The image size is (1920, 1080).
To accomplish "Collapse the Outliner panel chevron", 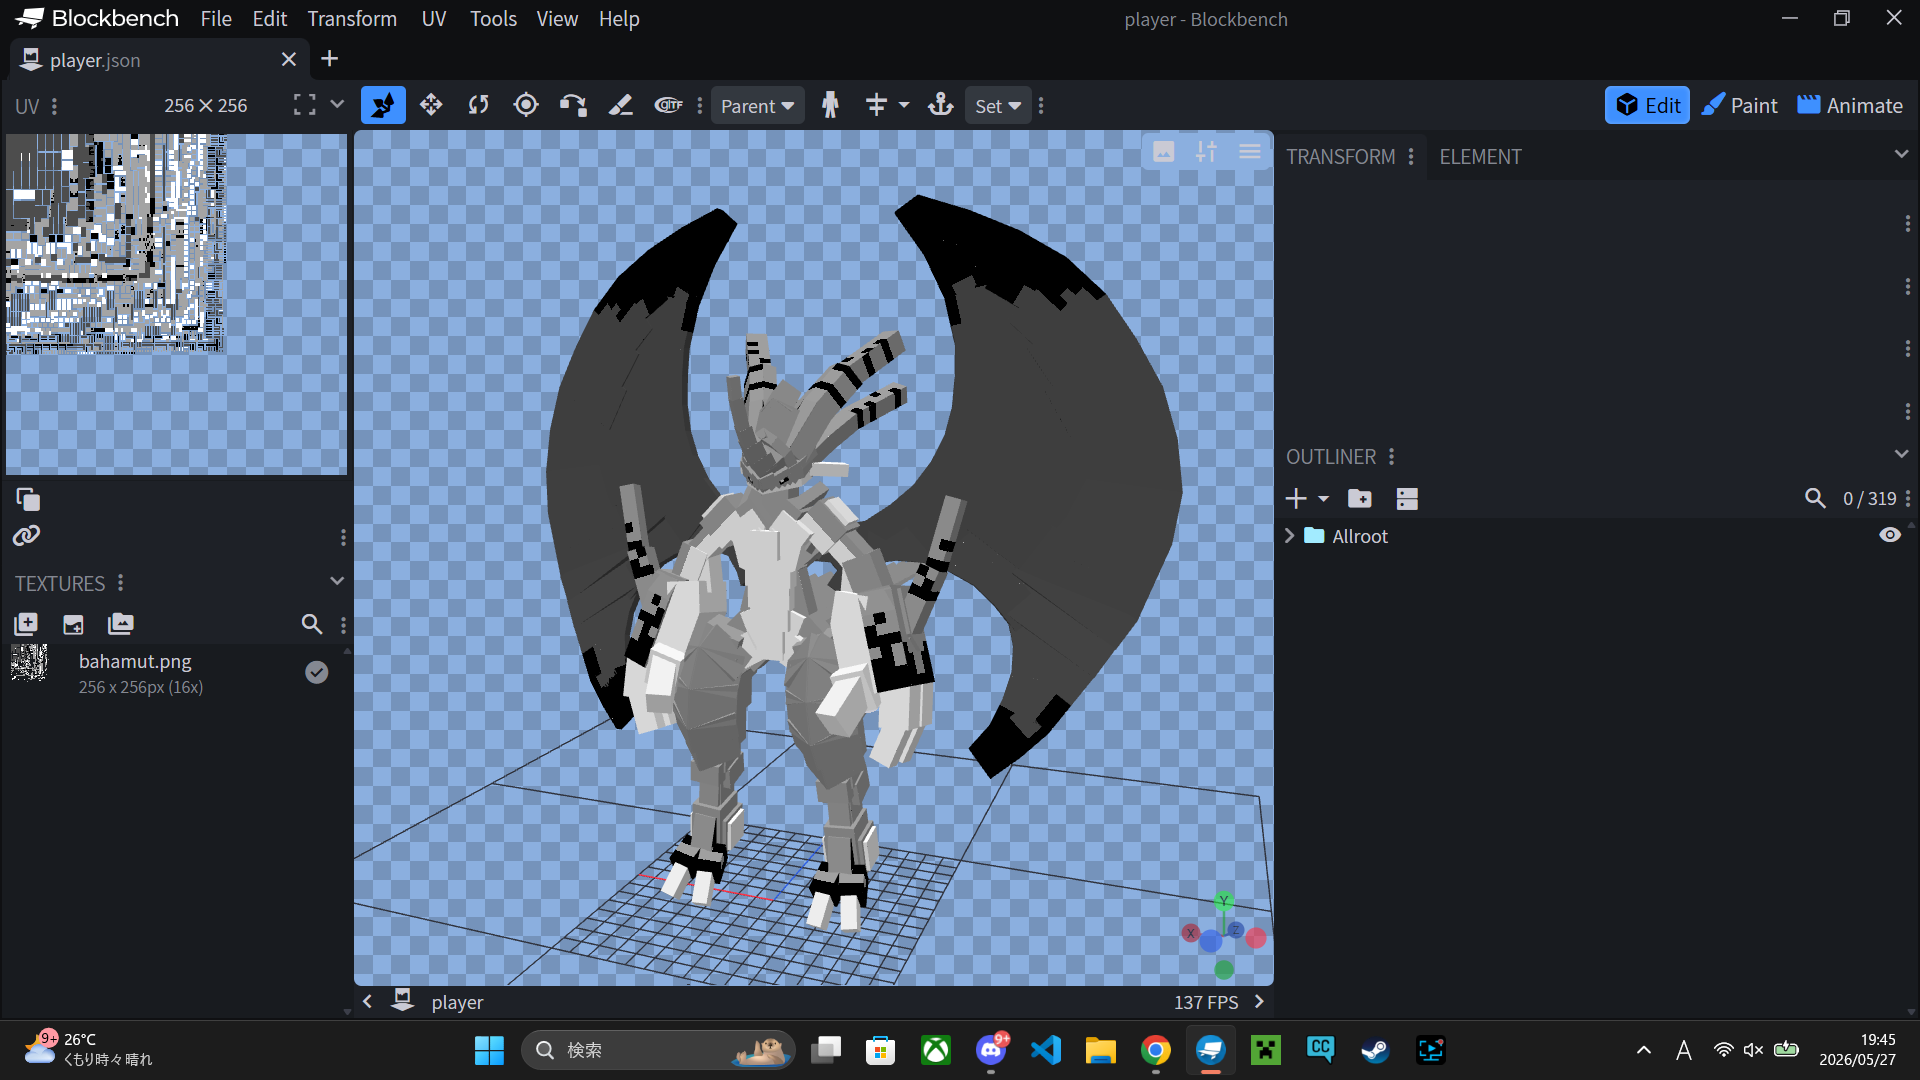I will pyautogui.click(x=1901, y=454).
